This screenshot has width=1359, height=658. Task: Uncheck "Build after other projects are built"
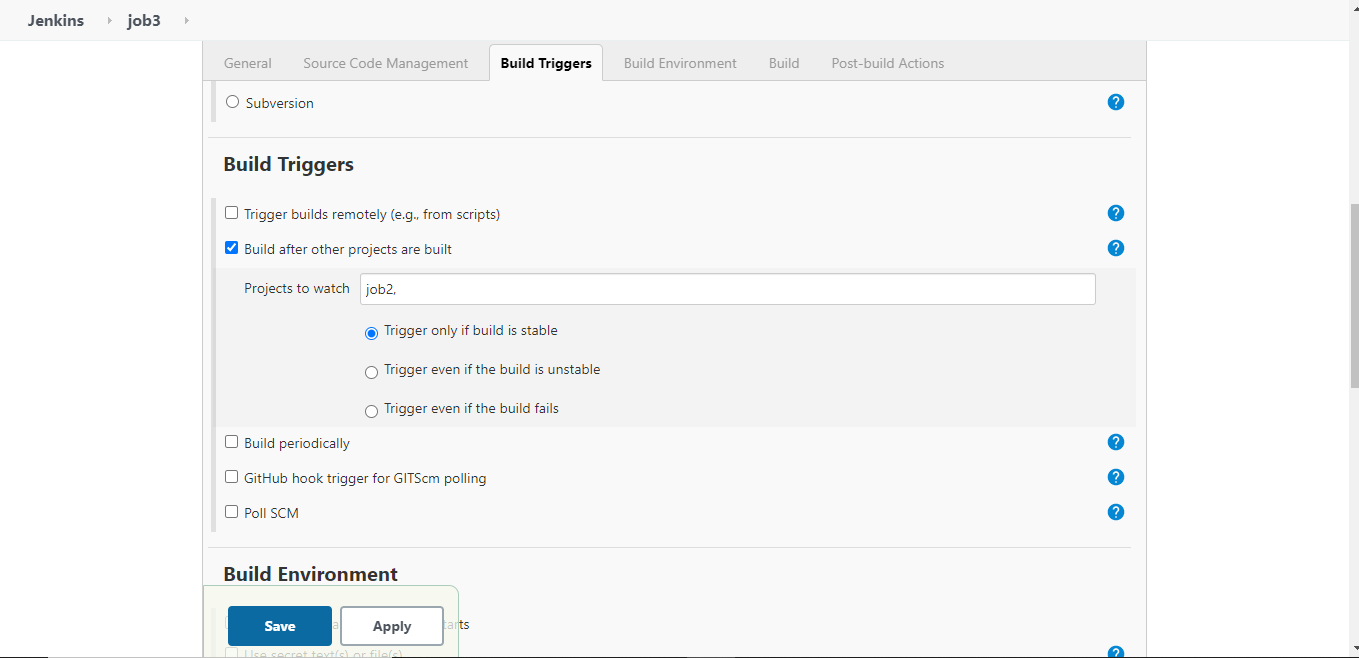tap(231, 247)
